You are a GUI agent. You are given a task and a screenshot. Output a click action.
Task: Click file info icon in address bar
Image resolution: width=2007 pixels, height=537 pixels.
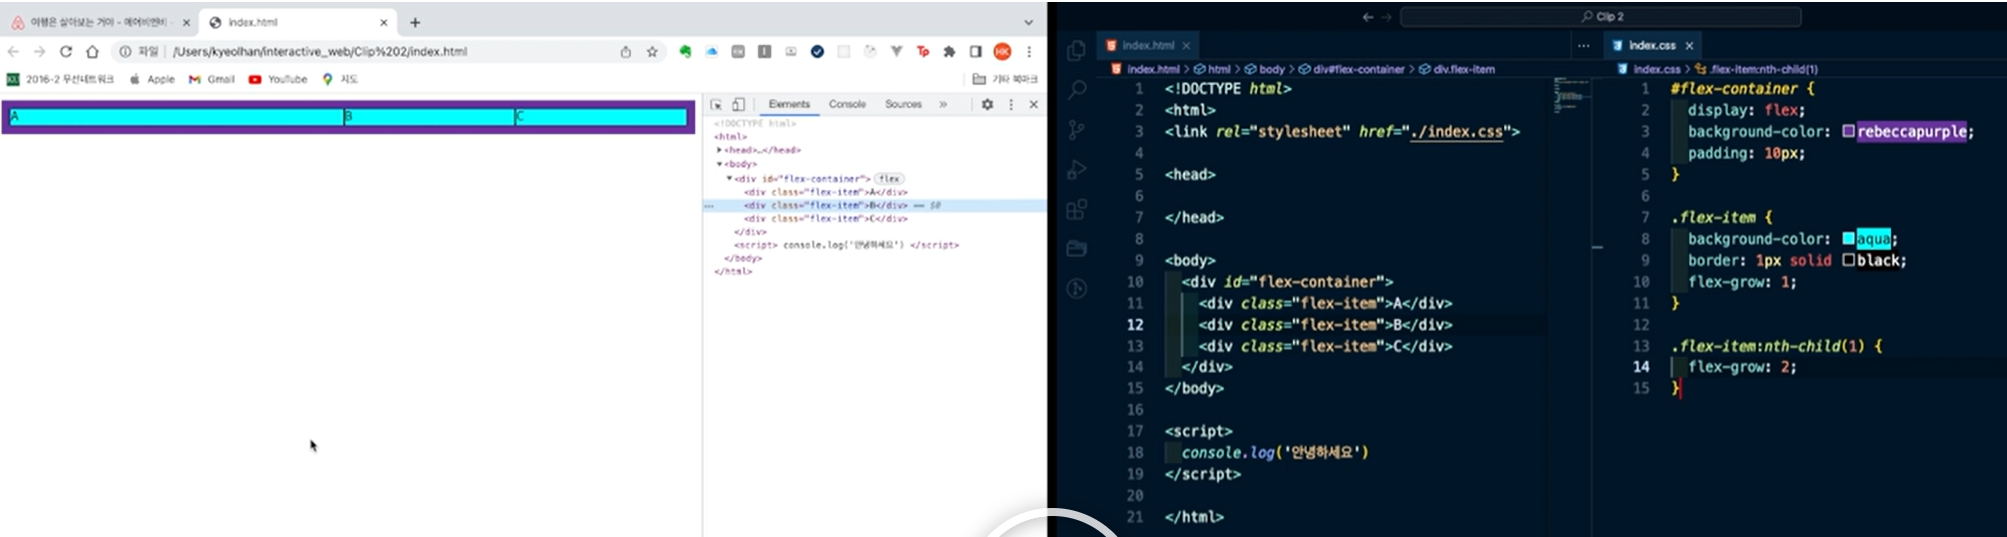pyautogui.click(x=126, y=52)
